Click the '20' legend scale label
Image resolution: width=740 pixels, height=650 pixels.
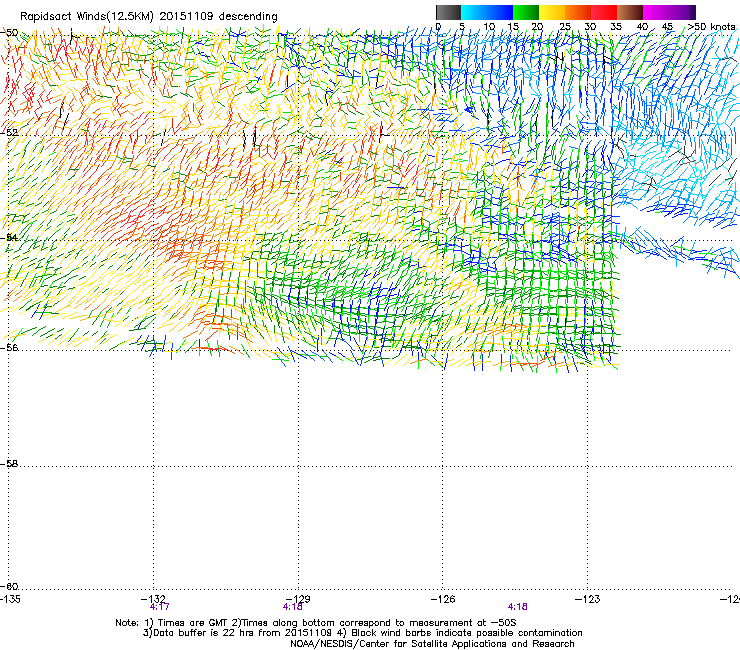538,26
